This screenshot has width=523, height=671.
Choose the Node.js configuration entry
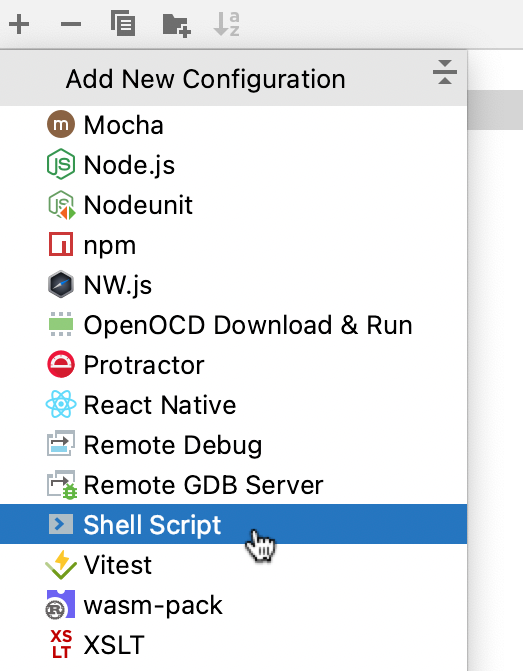pos(233,165)
